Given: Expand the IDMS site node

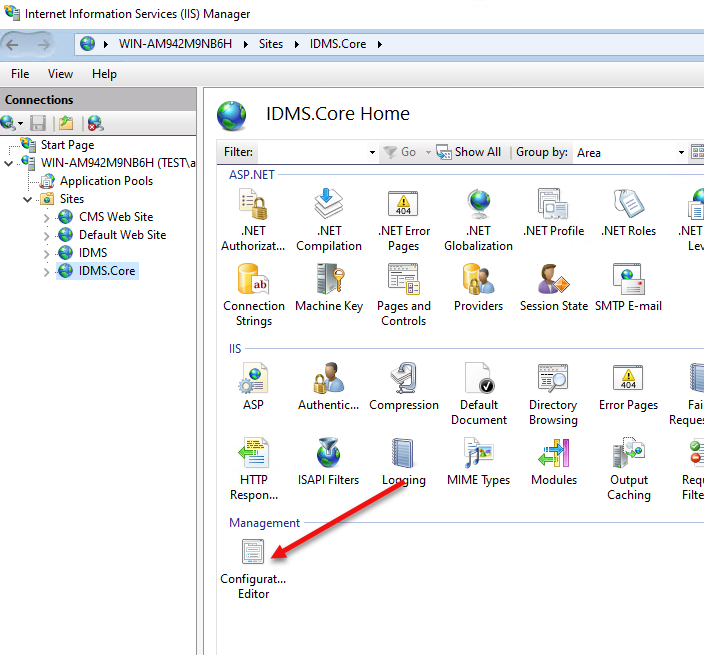Looking at the screenshot, I should pyautogui.click(x=46, y=254).
